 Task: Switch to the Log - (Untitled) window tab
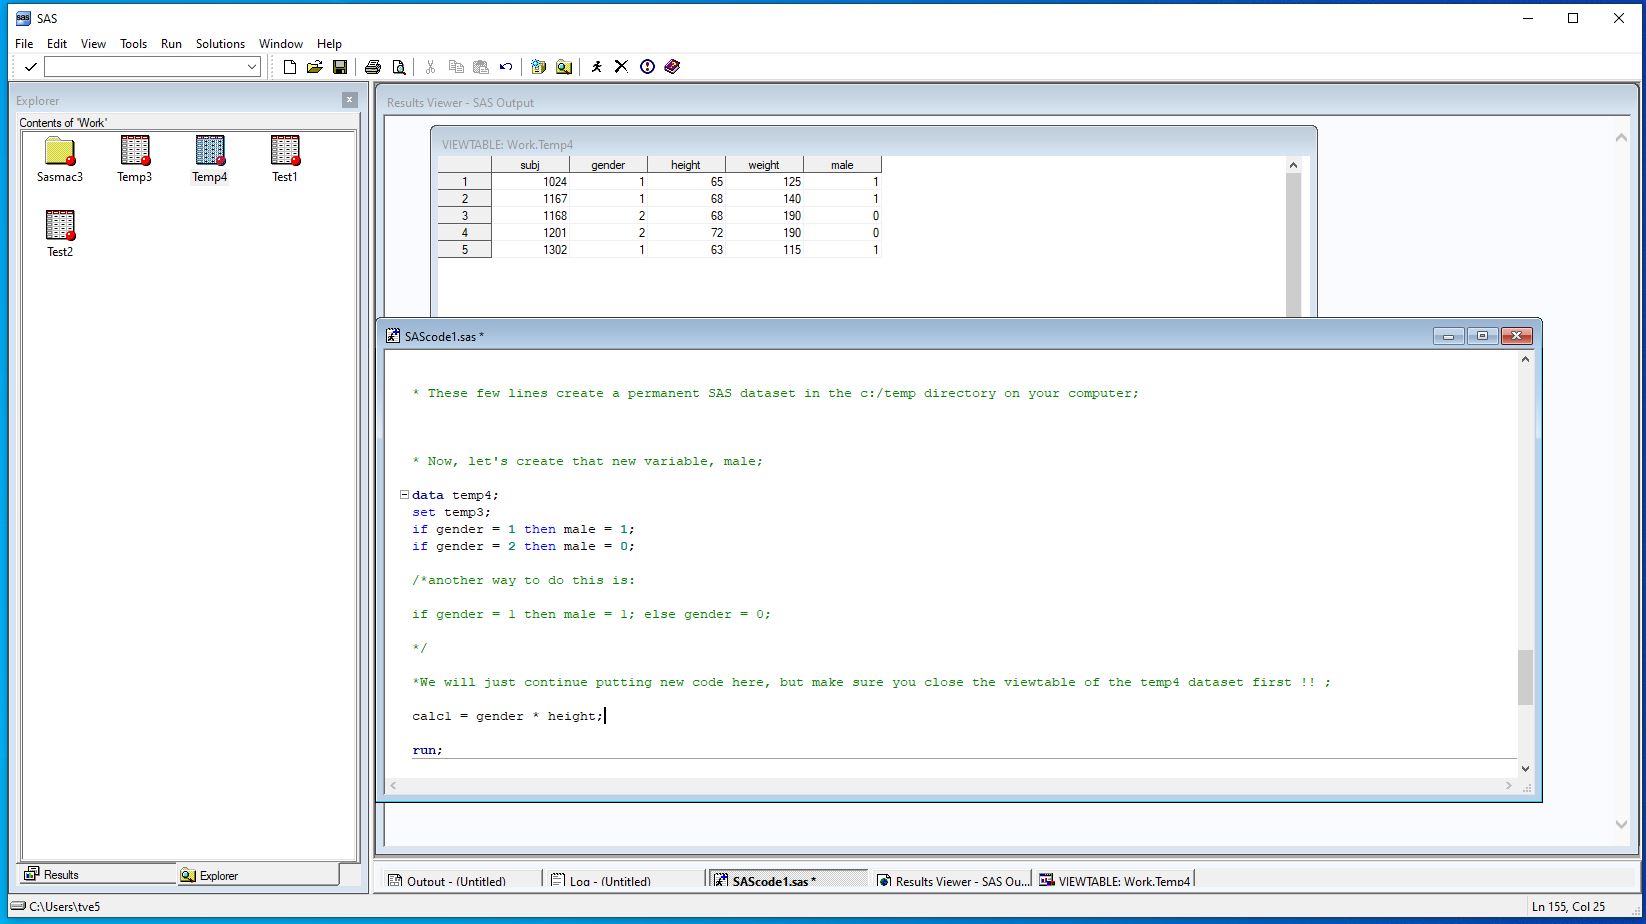tap(609, 881)
